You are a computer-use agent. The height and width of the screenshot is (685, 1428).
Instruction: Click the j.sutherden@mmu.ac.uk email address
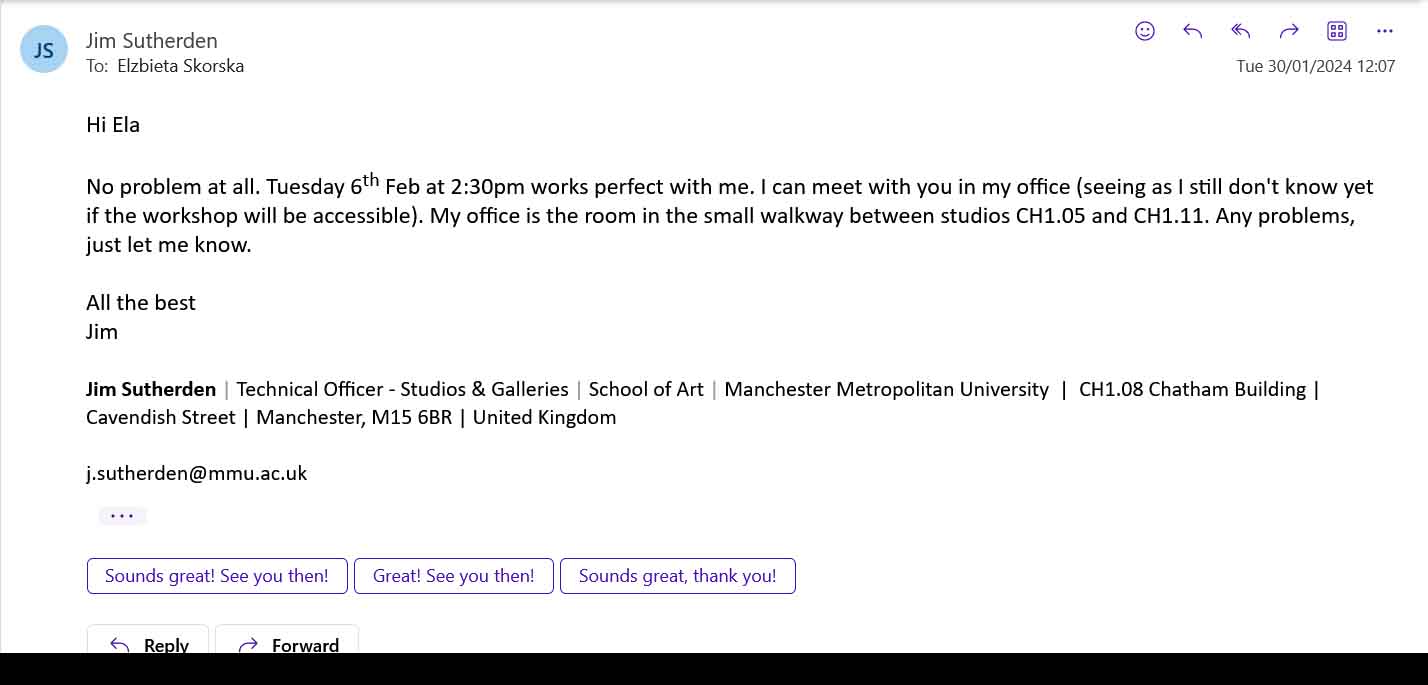tap(197, 474)
